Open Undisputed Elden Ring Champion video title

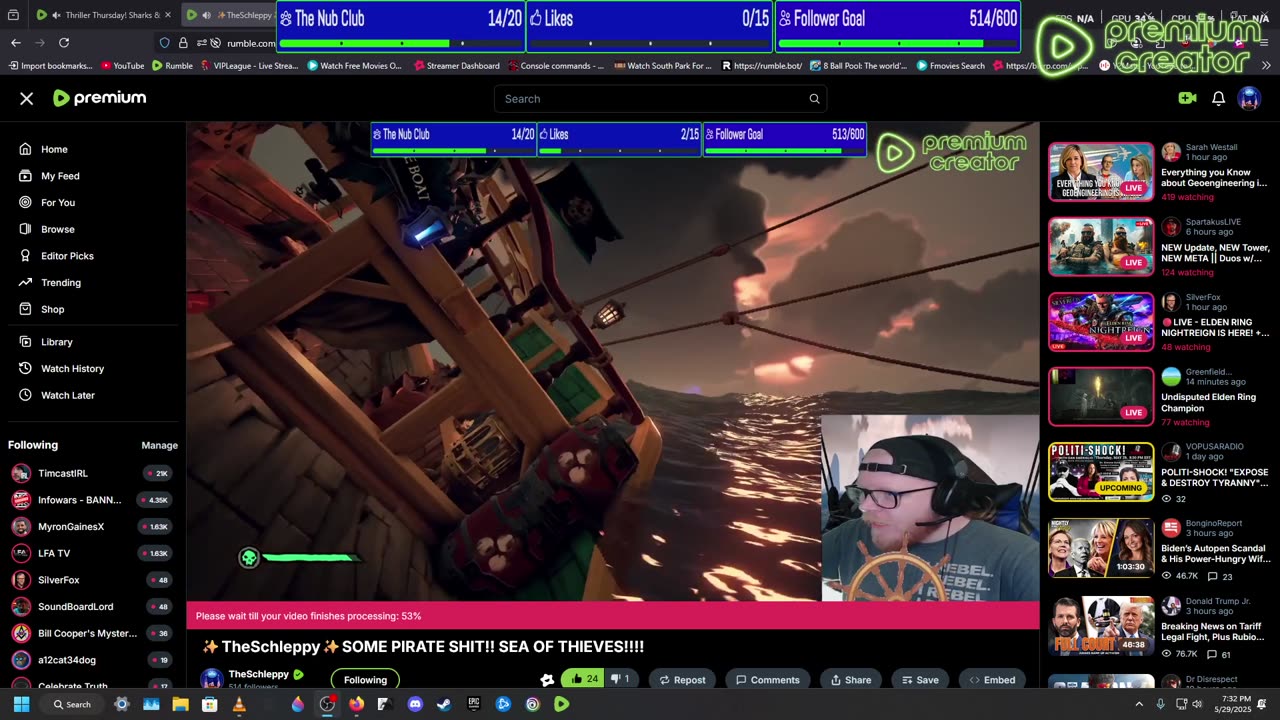(x=1208, y=403)
